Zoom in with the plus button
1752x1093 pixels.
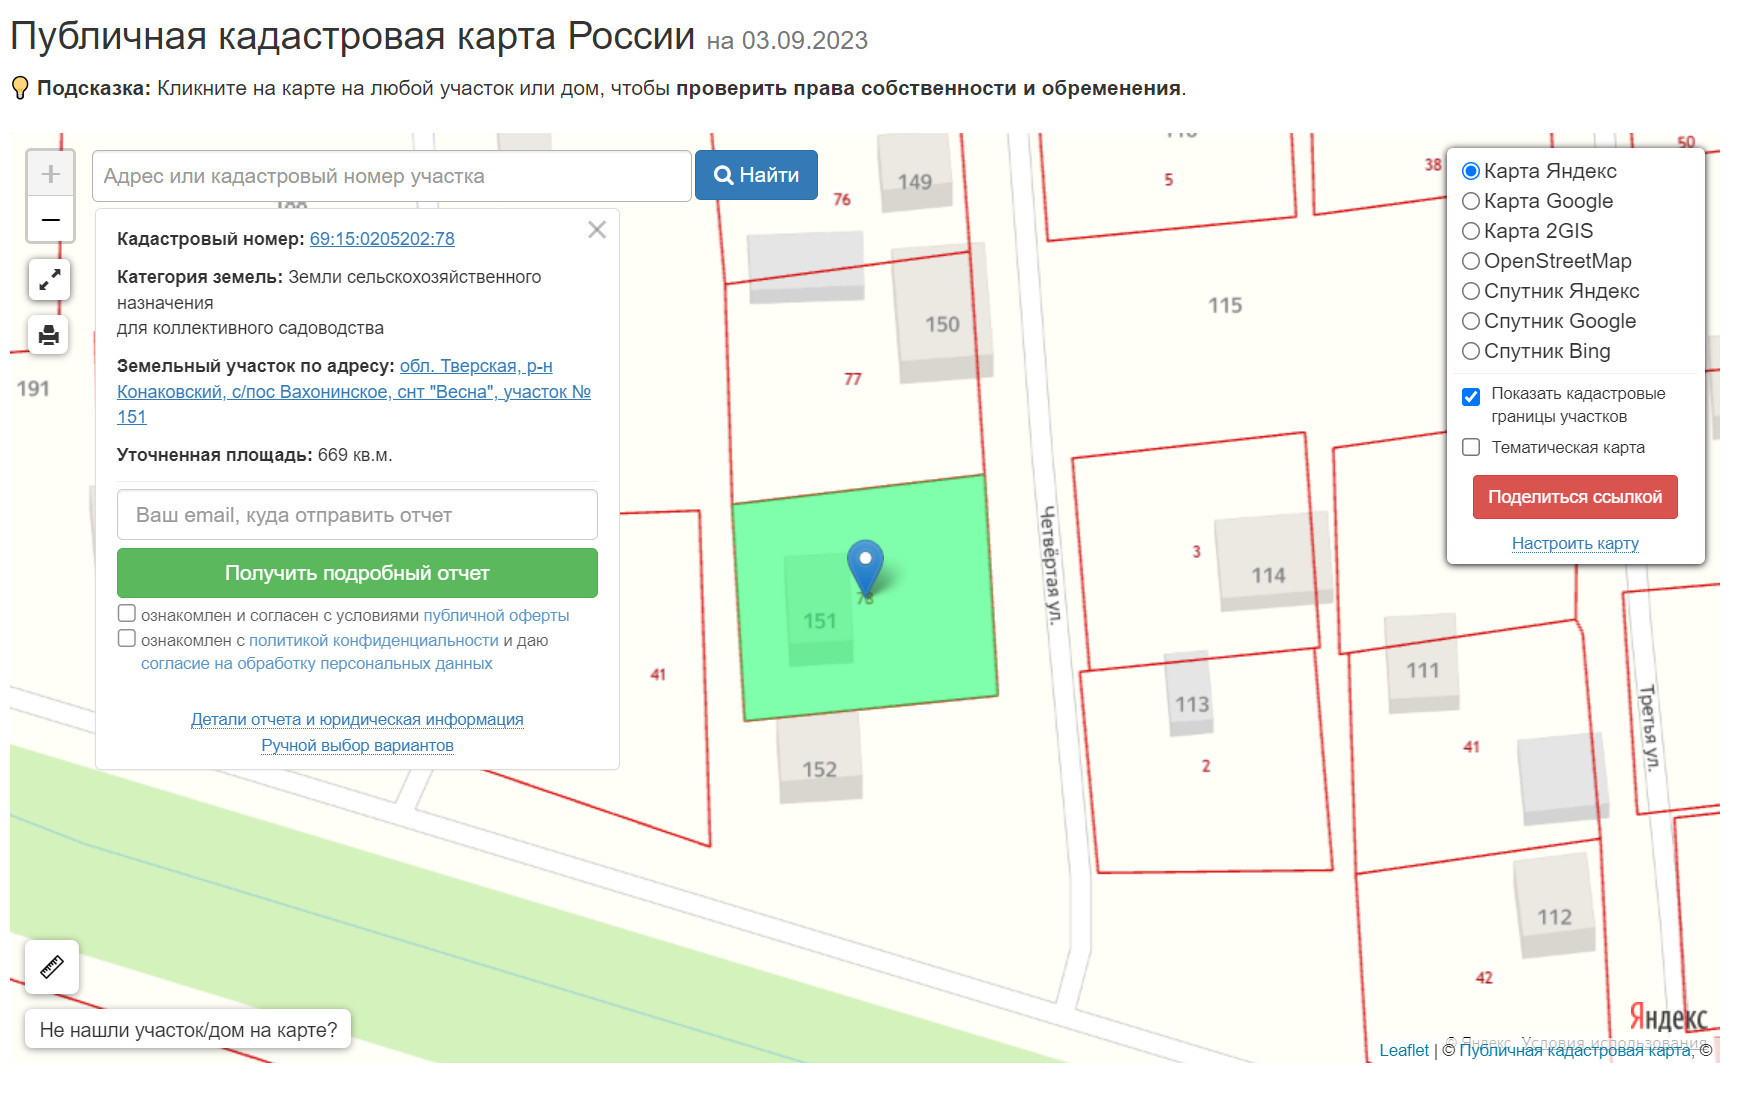[50, 174]
